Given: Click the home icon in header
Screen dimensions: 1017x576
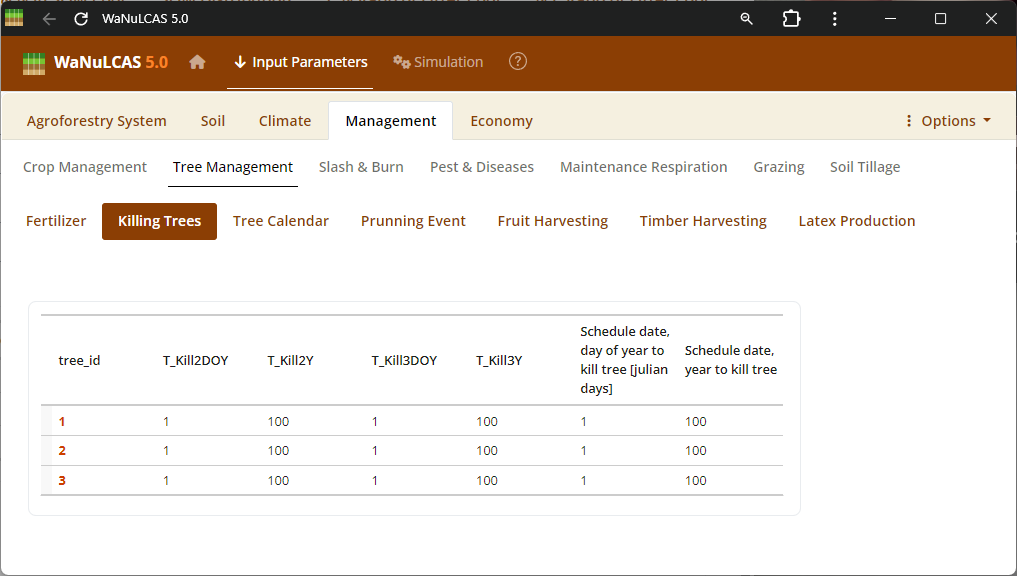Looking at the screenshot, I should [197, 62].
